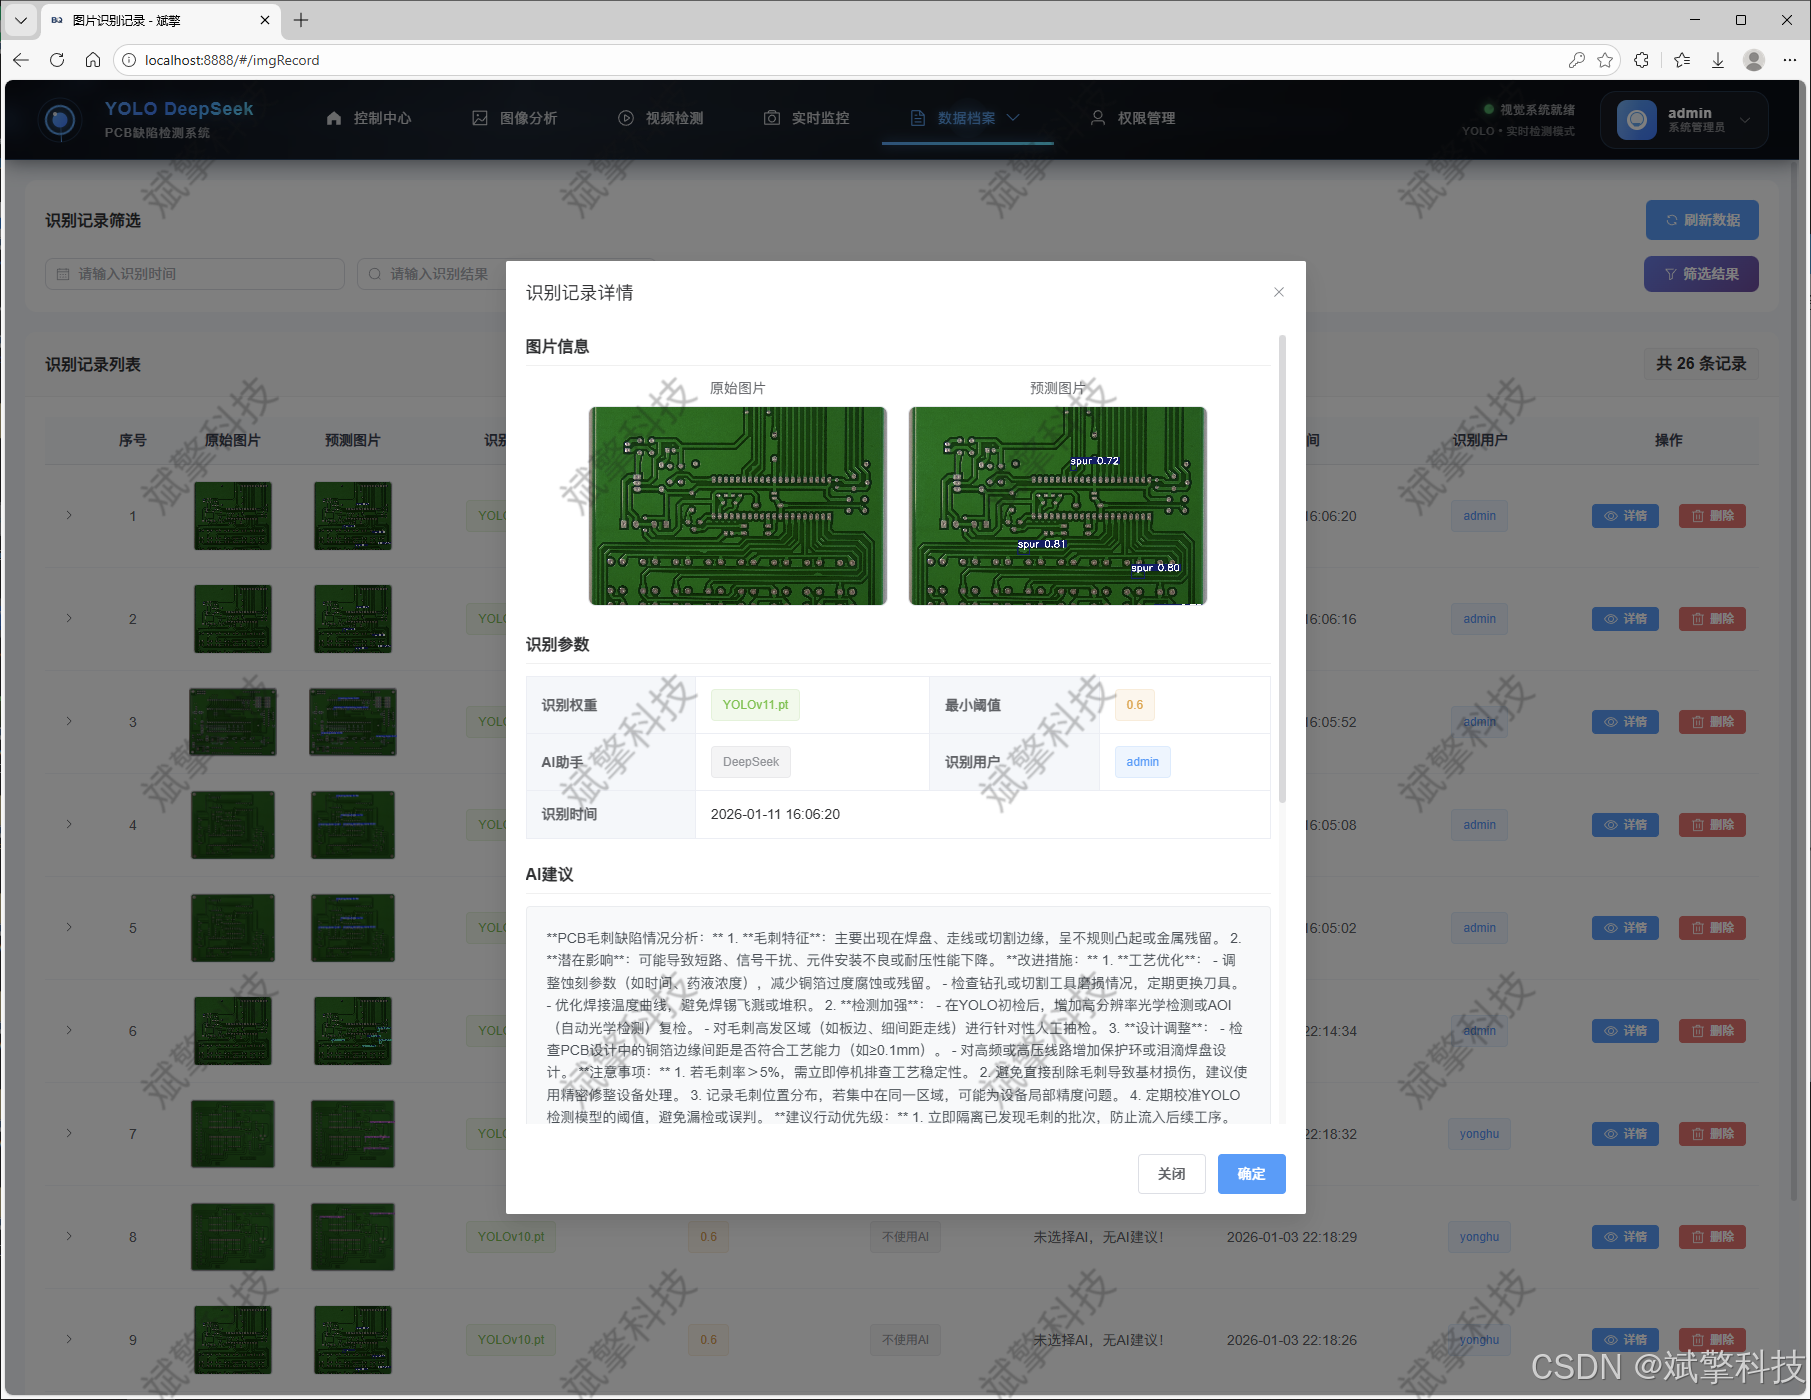The width and height of the screenshot is (1811, 1400).
Task: Click the YOLOv11.pt weight tag
Action: pyautogui.click(x=755, y=705)
